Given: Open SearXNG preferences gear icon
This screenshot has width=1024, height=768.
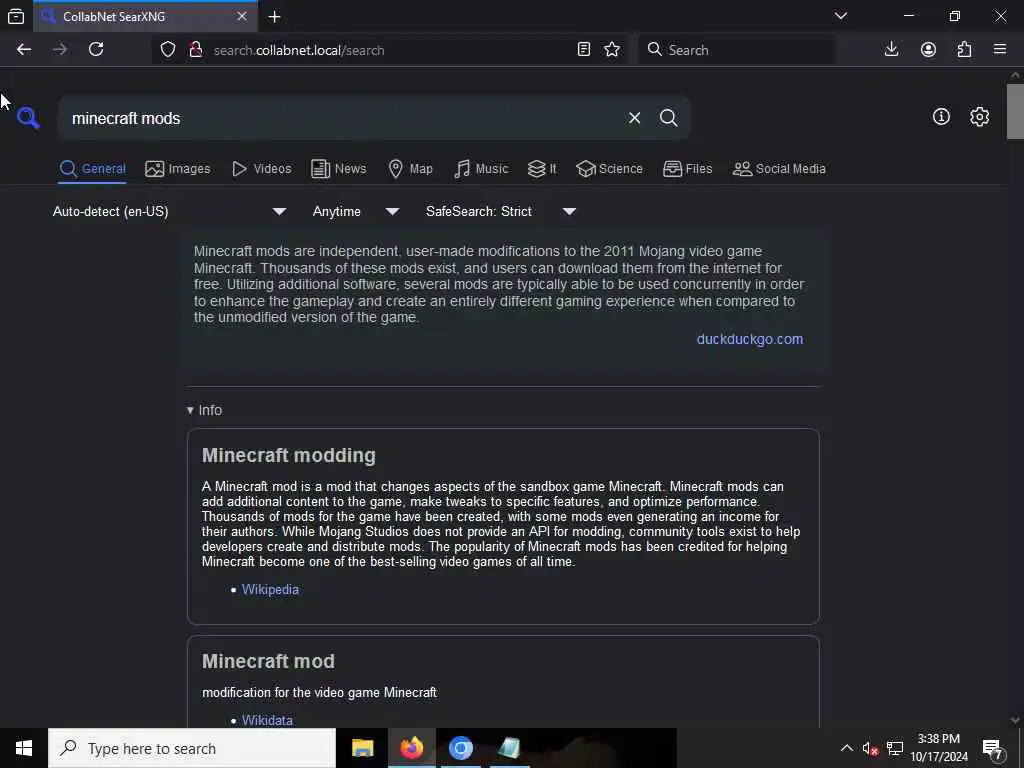Looking at the screenshot, I should pyautogui.click(x=979, y=117).
